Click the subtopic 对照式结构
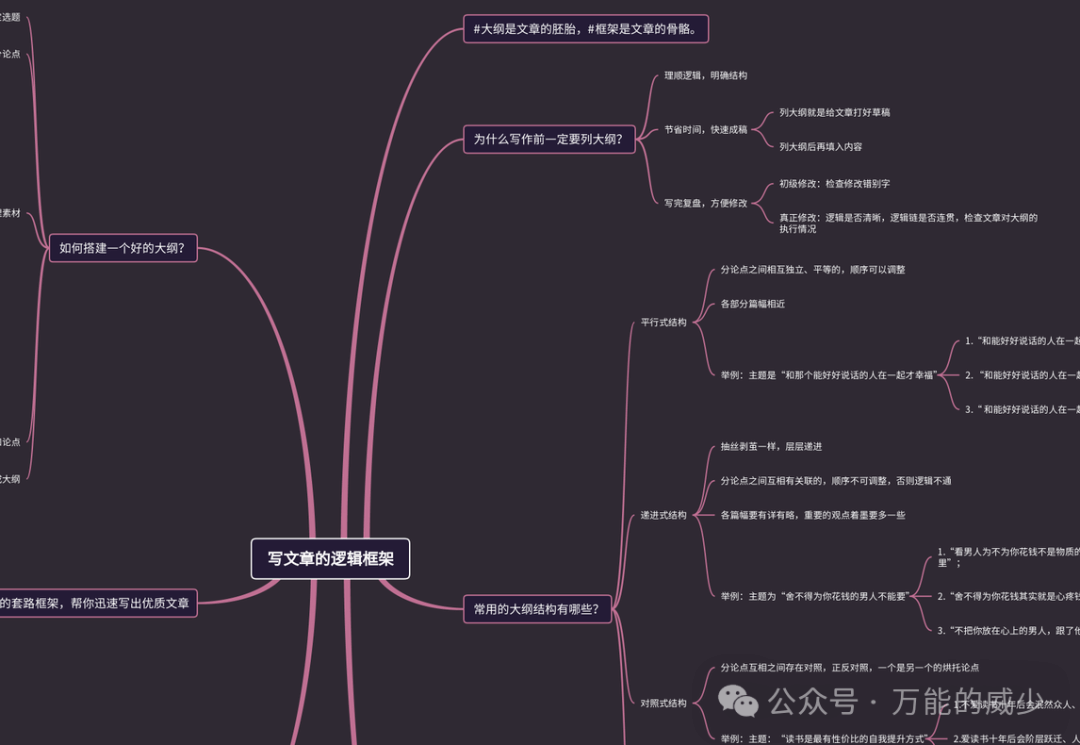1080x745 pixels. pyautogui.click(x=663, y=703)
